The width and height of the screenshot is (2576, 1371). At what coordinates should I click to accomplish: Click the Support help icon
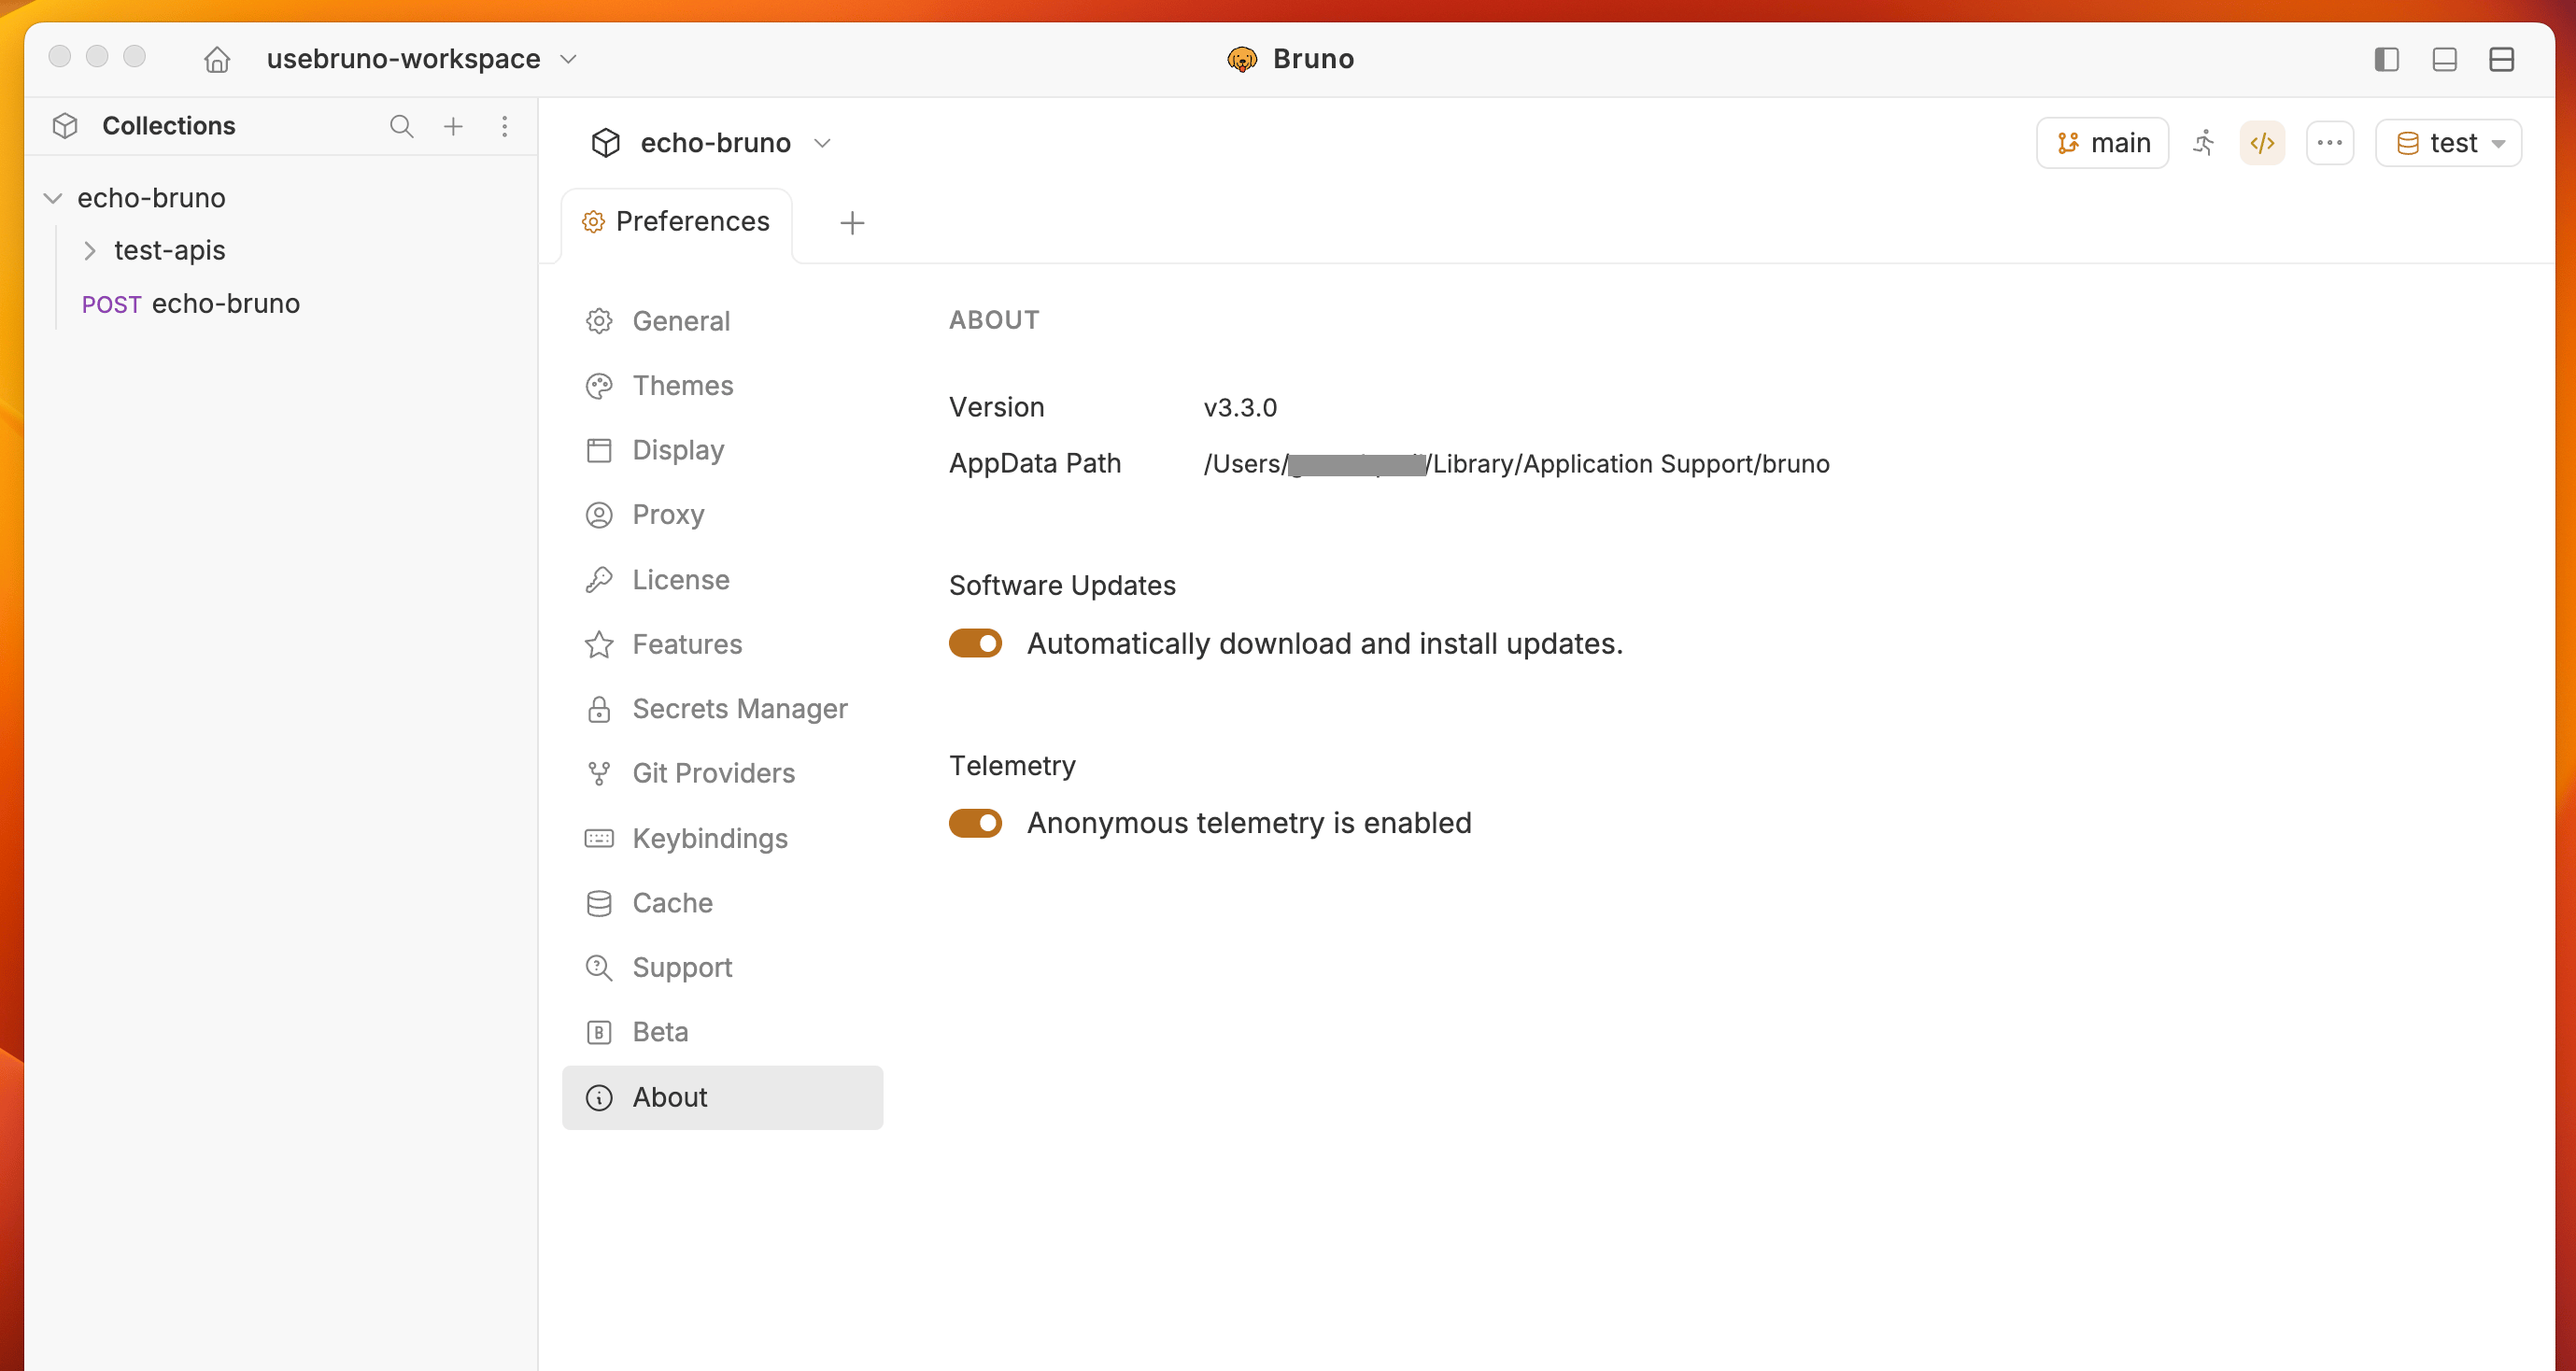point(599,968)
